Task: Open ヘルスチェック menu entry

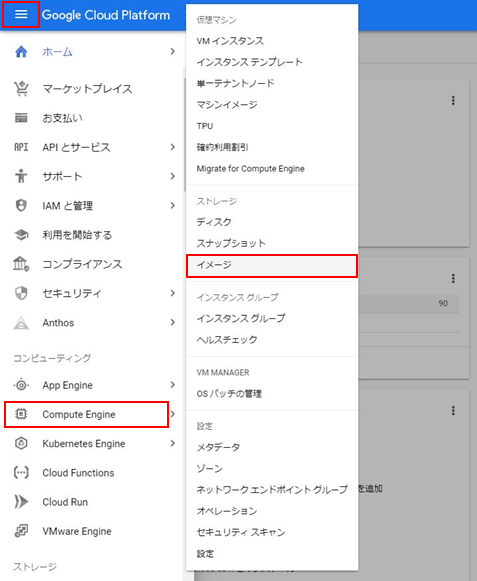Action: (x=272, y=339)
